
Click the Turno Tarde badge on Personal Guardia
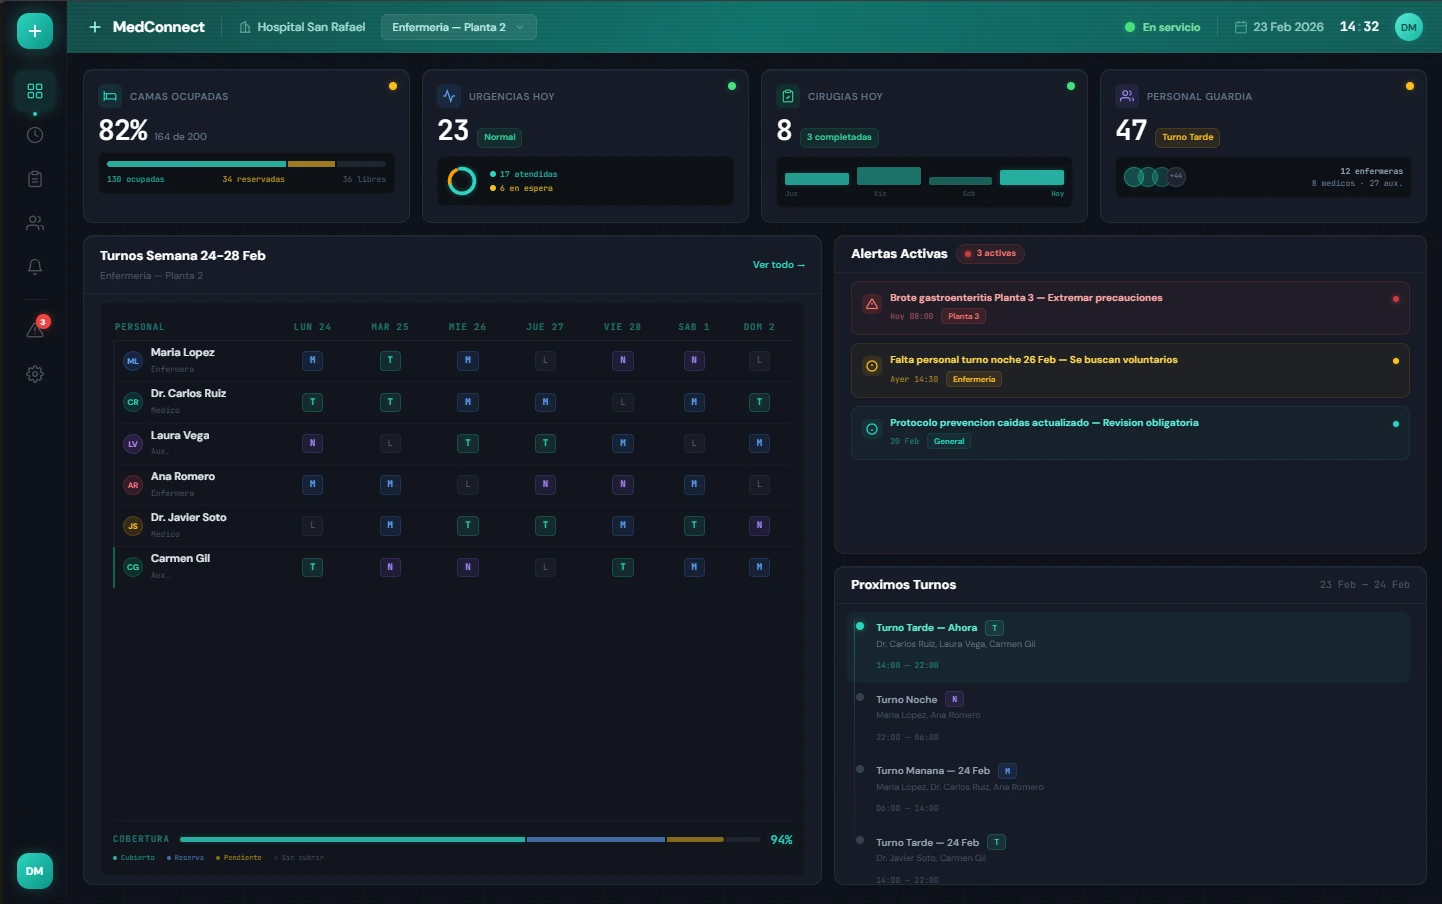pyautogui.click(x=1188, y=137)
